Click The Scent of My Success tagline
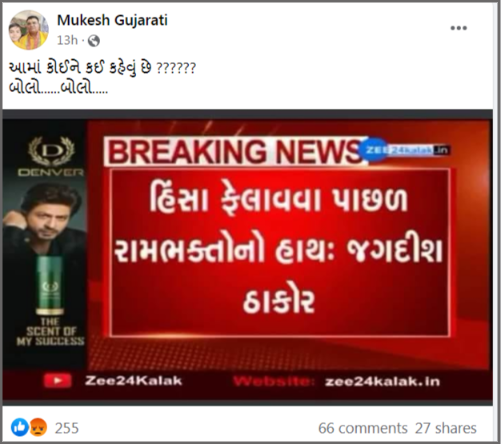Screen dimensions: 501x444 click(x=51, y=332)
